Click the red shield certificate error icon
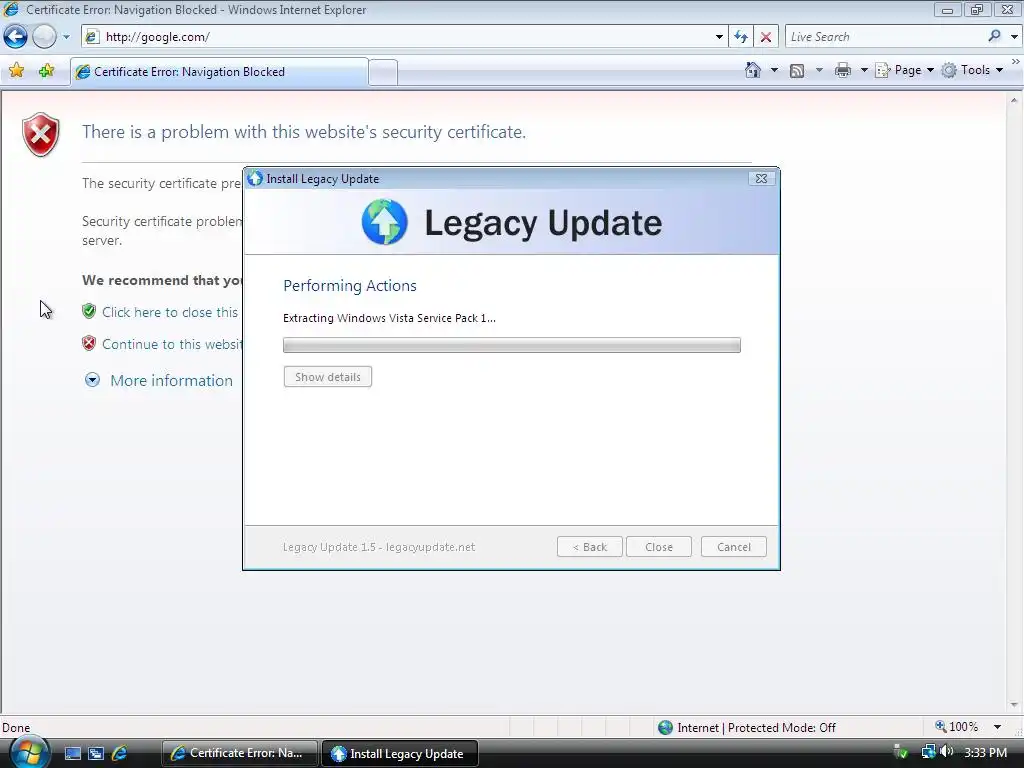Viewport: 1024px width, 768px height. [x=40, y=135]
